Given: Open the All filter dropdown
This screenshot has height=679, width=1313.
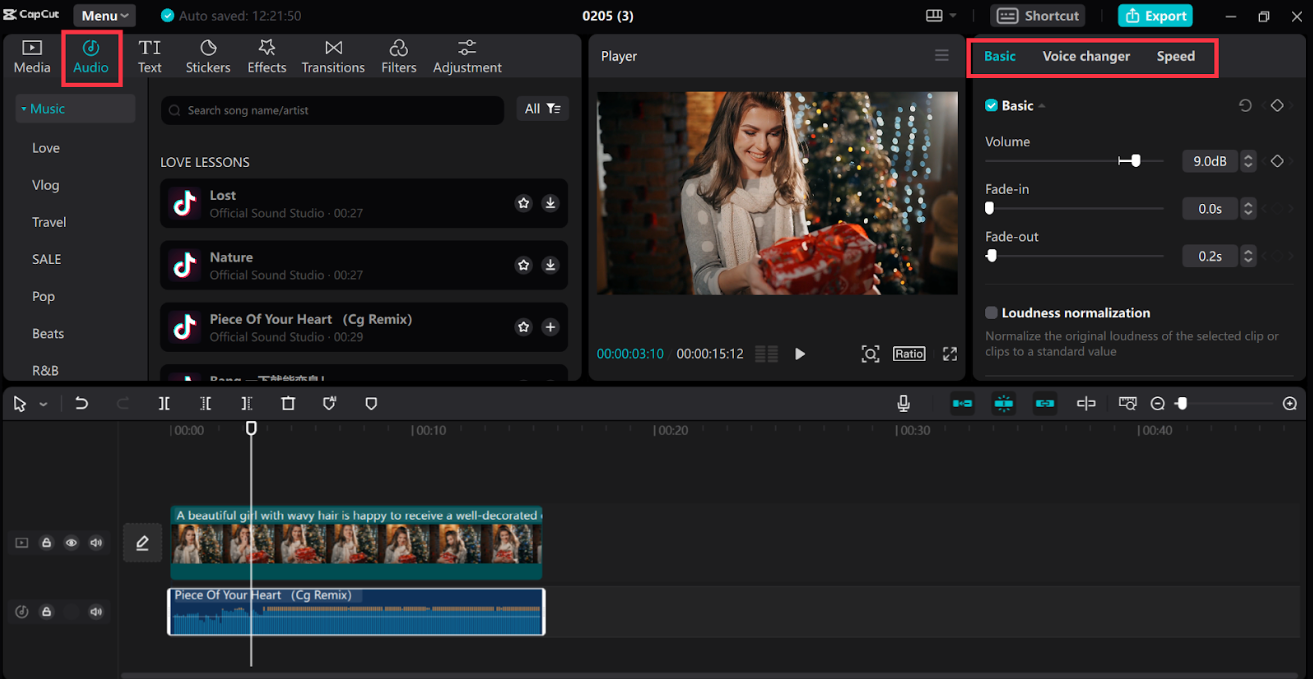Looking at the screenshot, I should click(542, 109).
